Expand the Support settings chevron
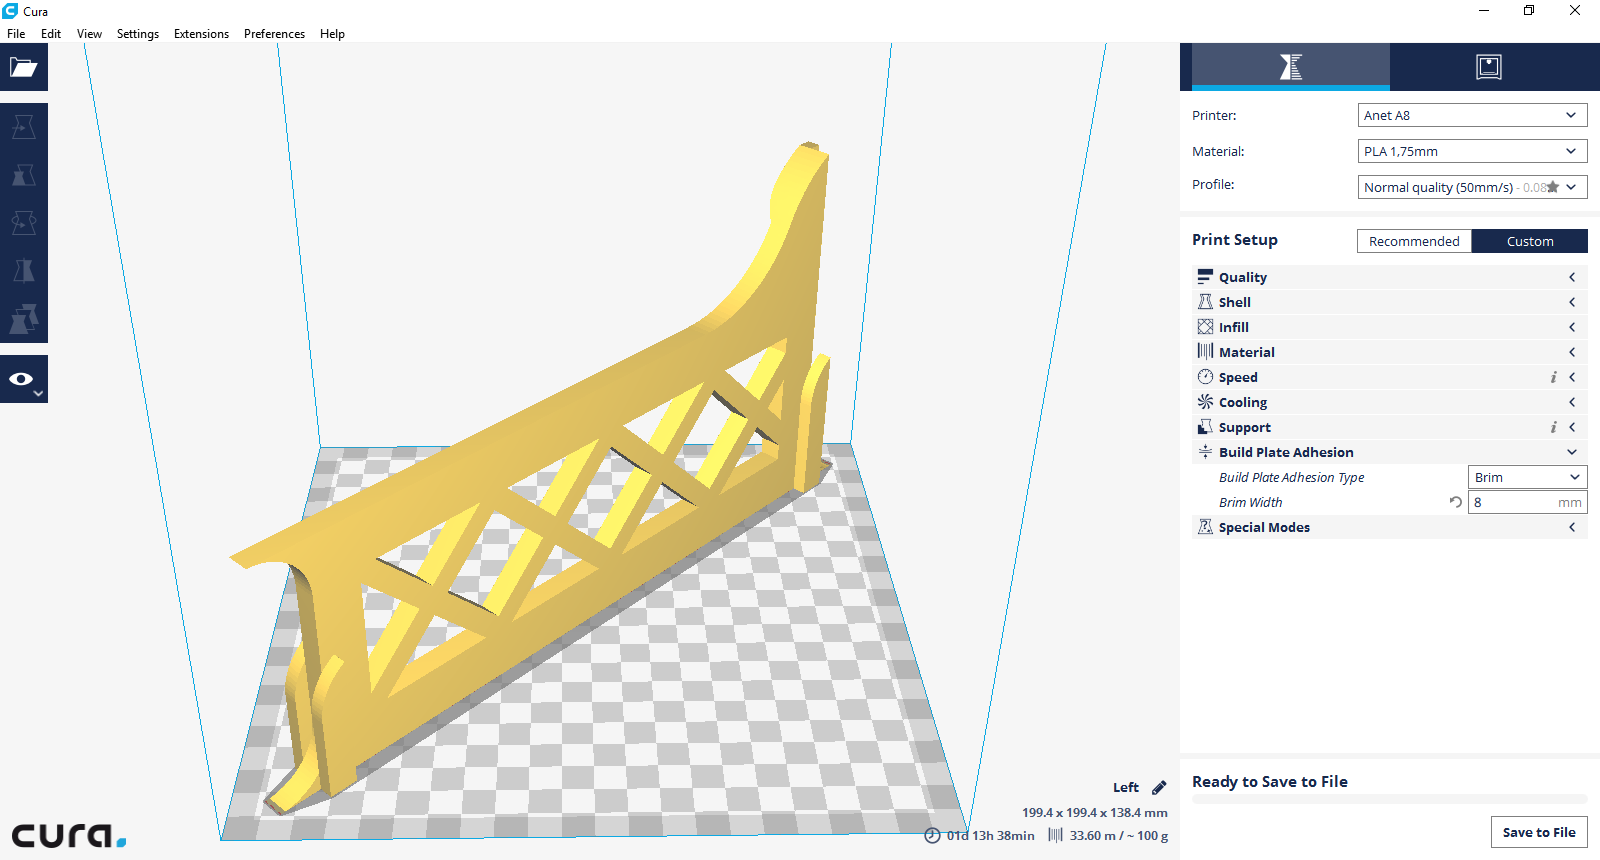This screenshot has height=860, width=1600. (1572, 427)
